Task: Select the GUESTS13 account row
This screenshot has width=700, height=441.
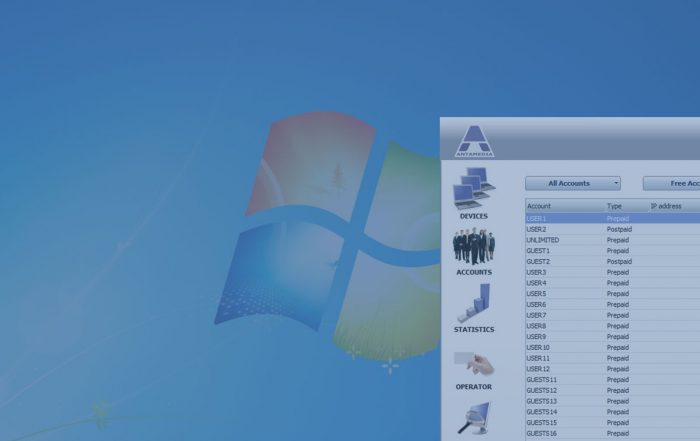Action: 612,401
